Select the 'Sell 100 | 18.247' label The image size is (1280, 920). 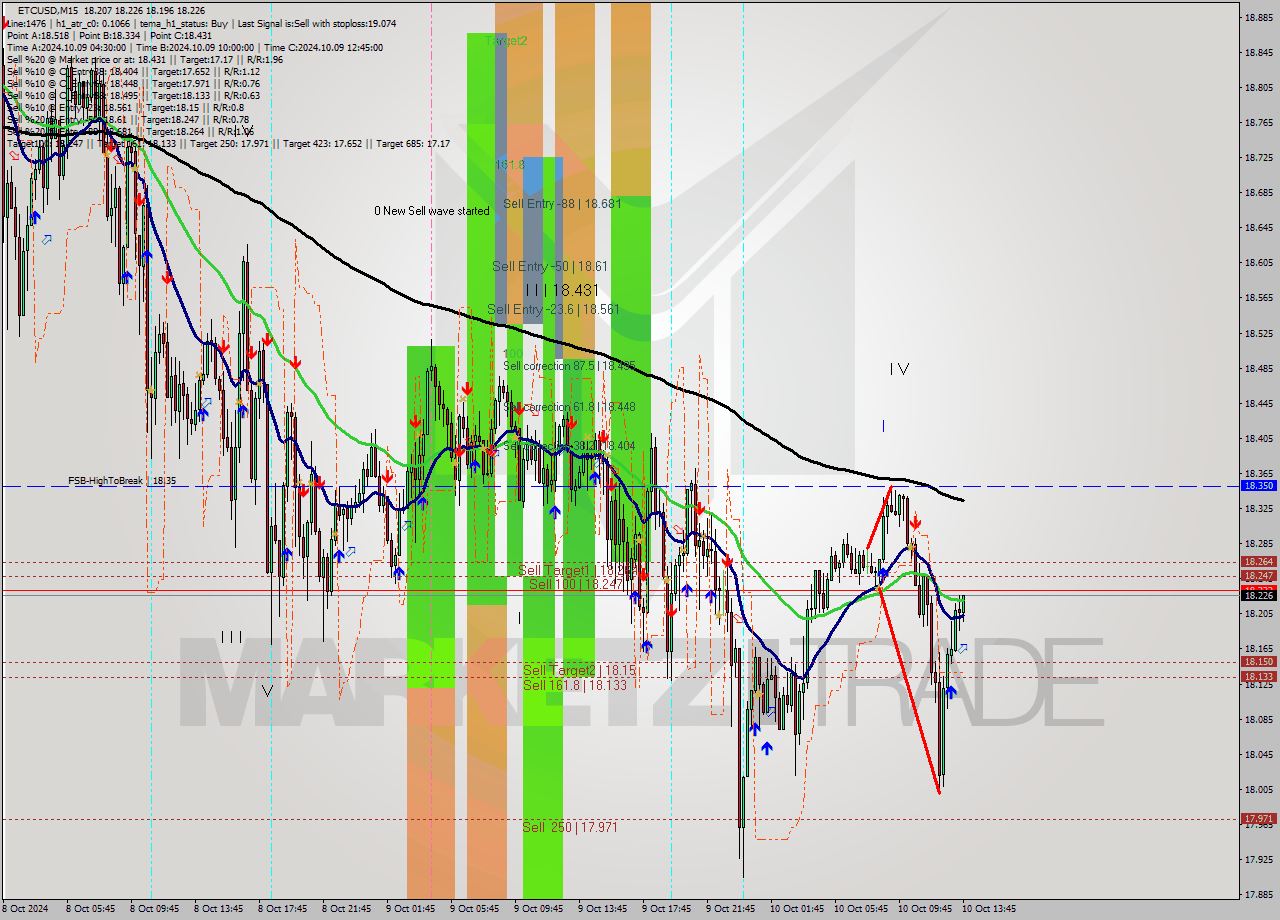click(576, 583)
